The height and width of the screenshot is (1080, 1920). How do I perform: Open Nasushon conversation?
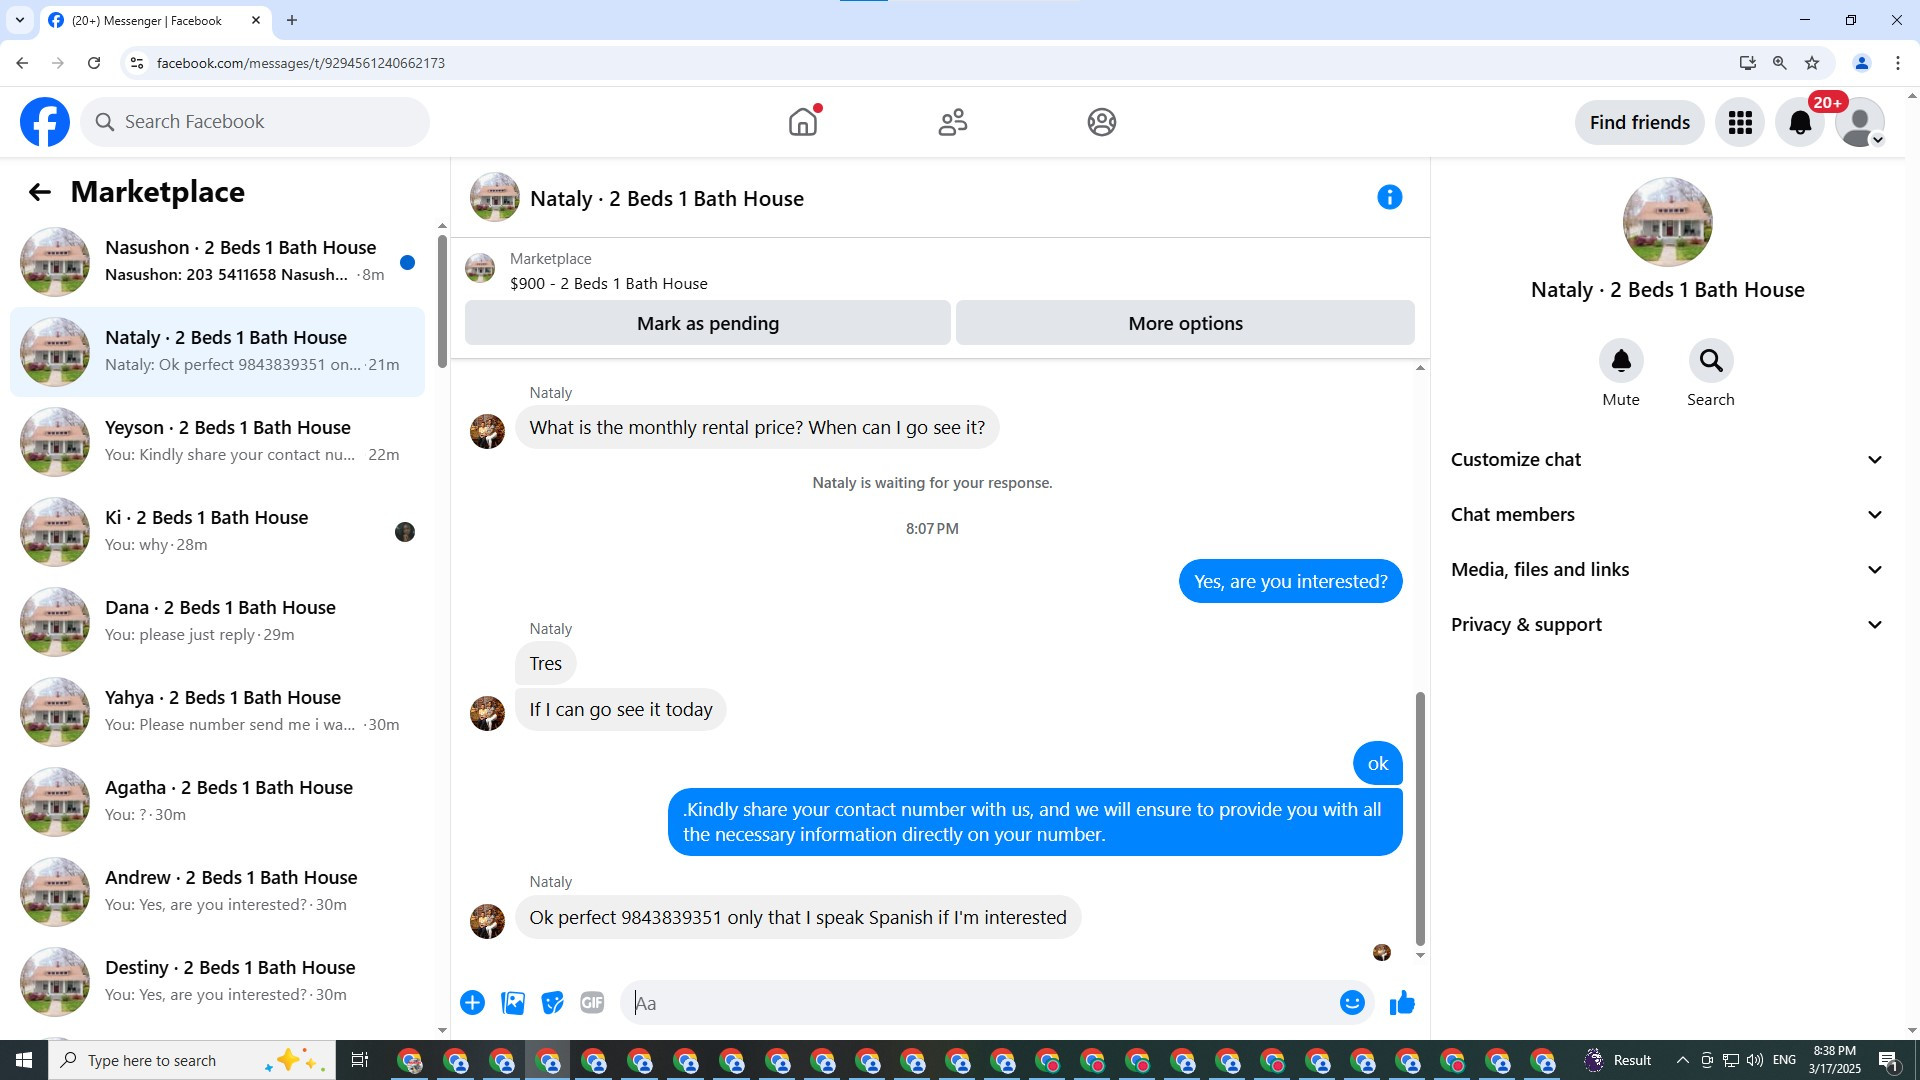(x=217, y=262)
